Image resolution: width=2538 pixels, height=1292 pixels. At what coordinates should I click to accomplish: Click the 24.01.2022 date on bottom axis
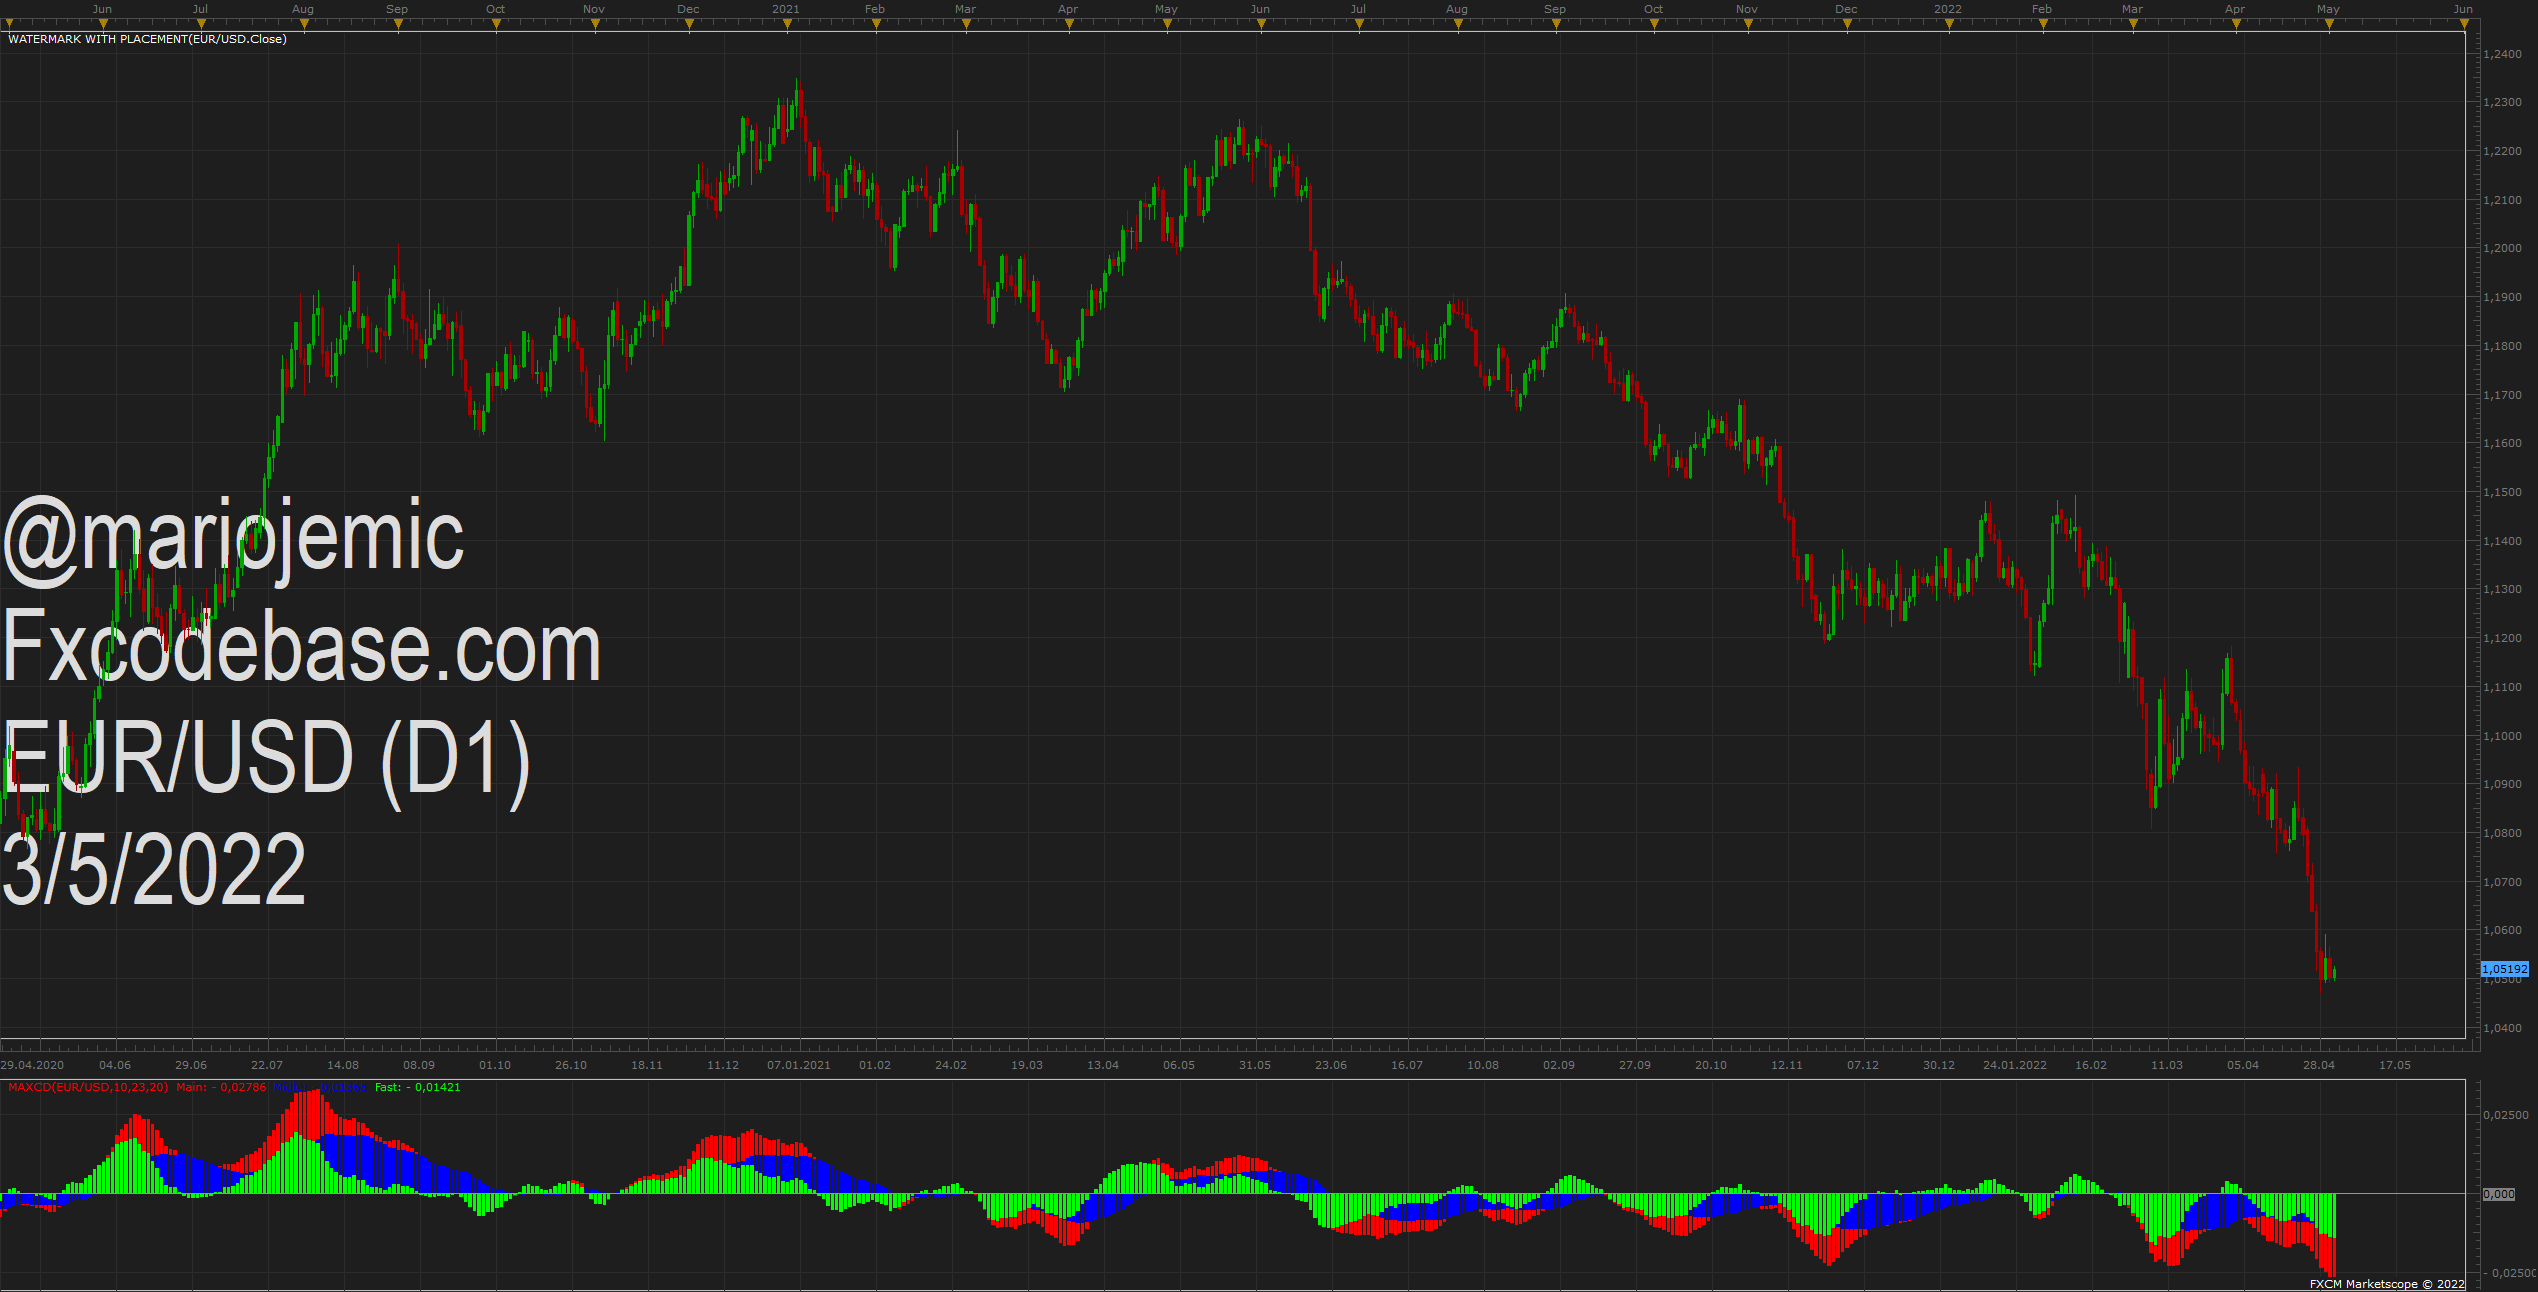tap(2015, 1065)
